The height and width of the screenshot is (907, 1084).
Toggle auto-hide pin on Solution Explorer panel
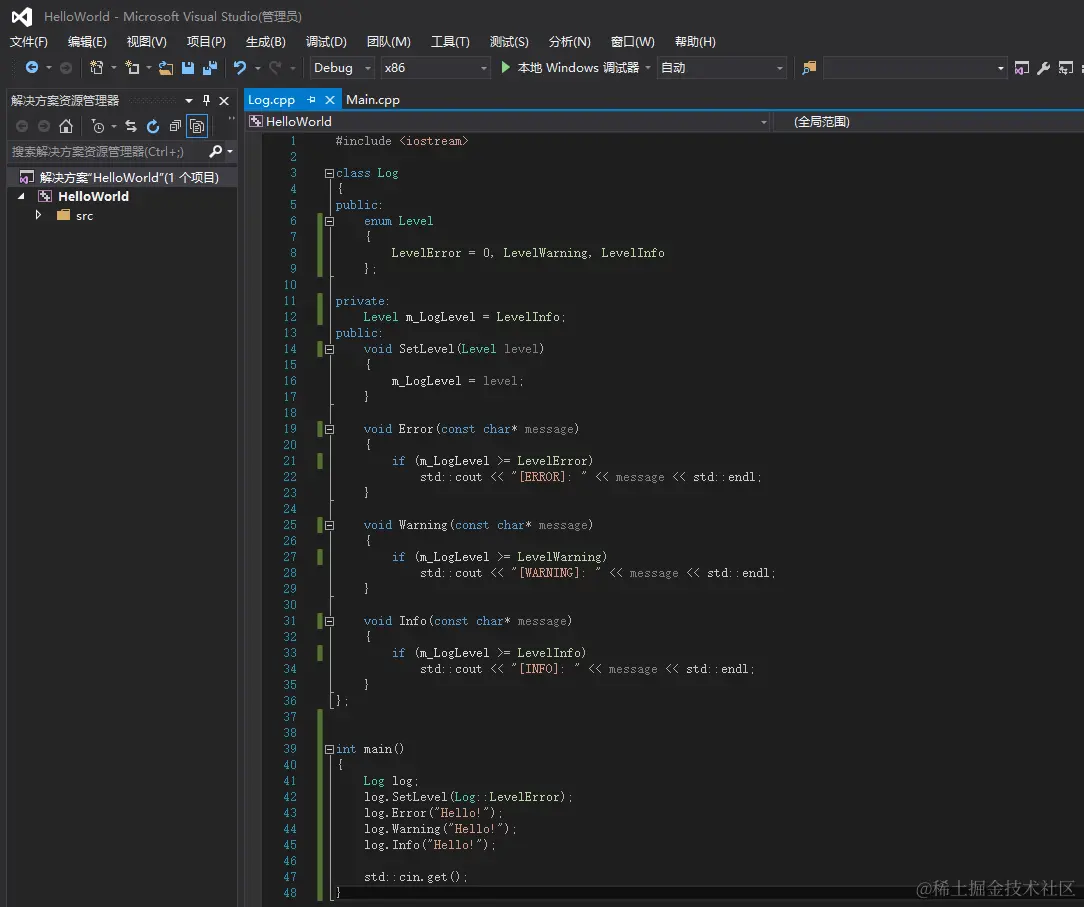pos(207,100)
